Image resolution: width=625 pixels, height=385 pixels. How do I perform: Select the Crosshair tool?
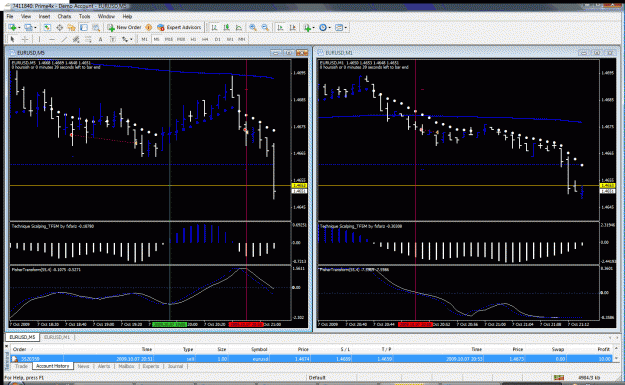[25, 39]
